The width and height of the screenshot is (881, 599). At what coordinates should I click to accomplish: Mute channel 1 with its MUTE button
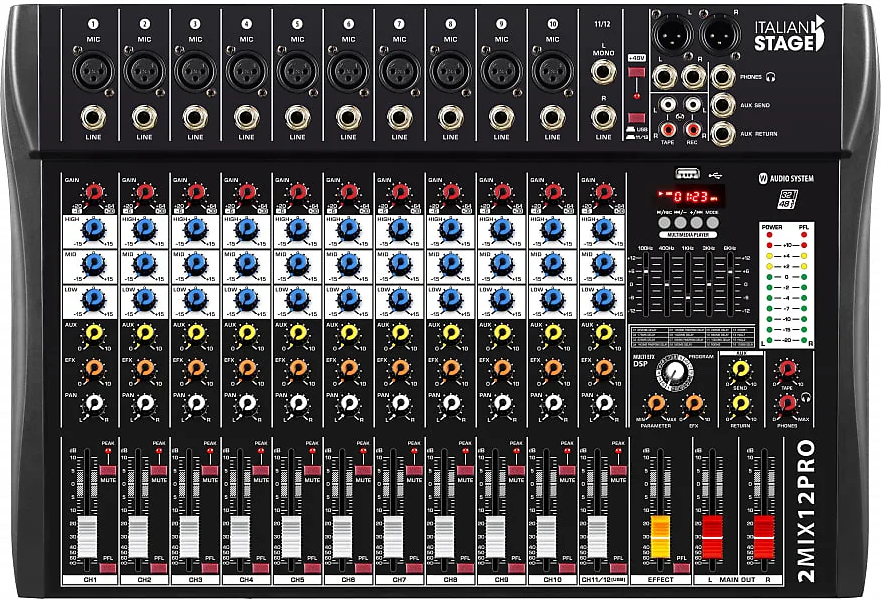click(x=108, y=471)
